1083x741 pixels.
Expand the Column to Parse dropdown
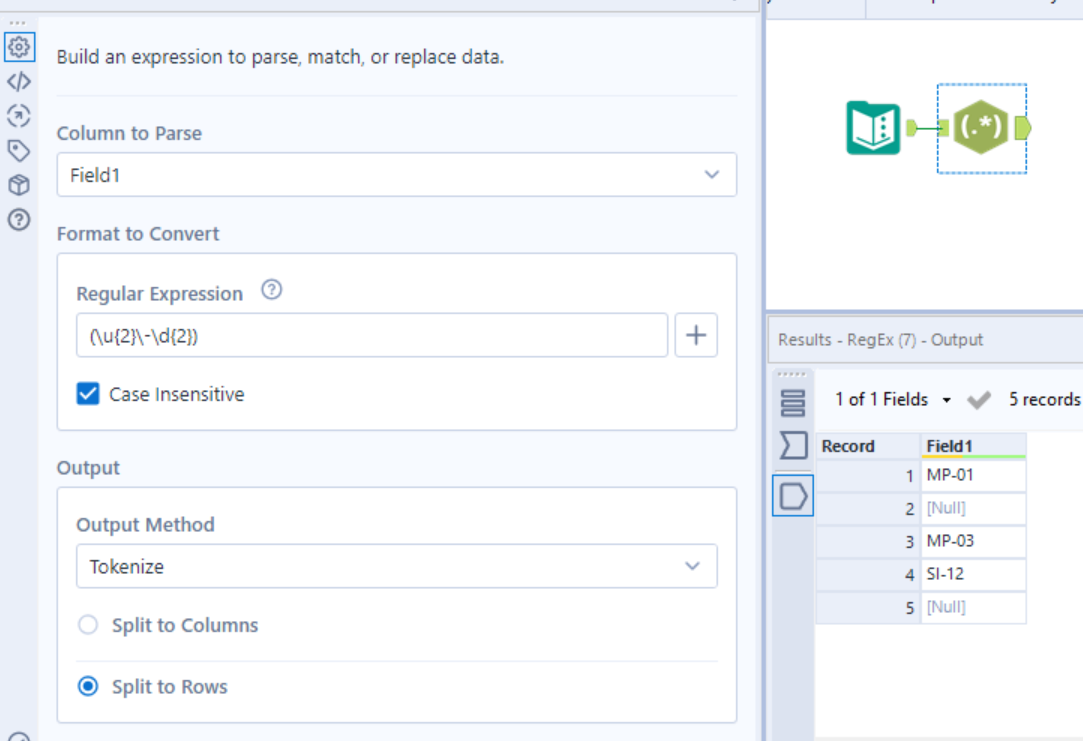[396, 175]
